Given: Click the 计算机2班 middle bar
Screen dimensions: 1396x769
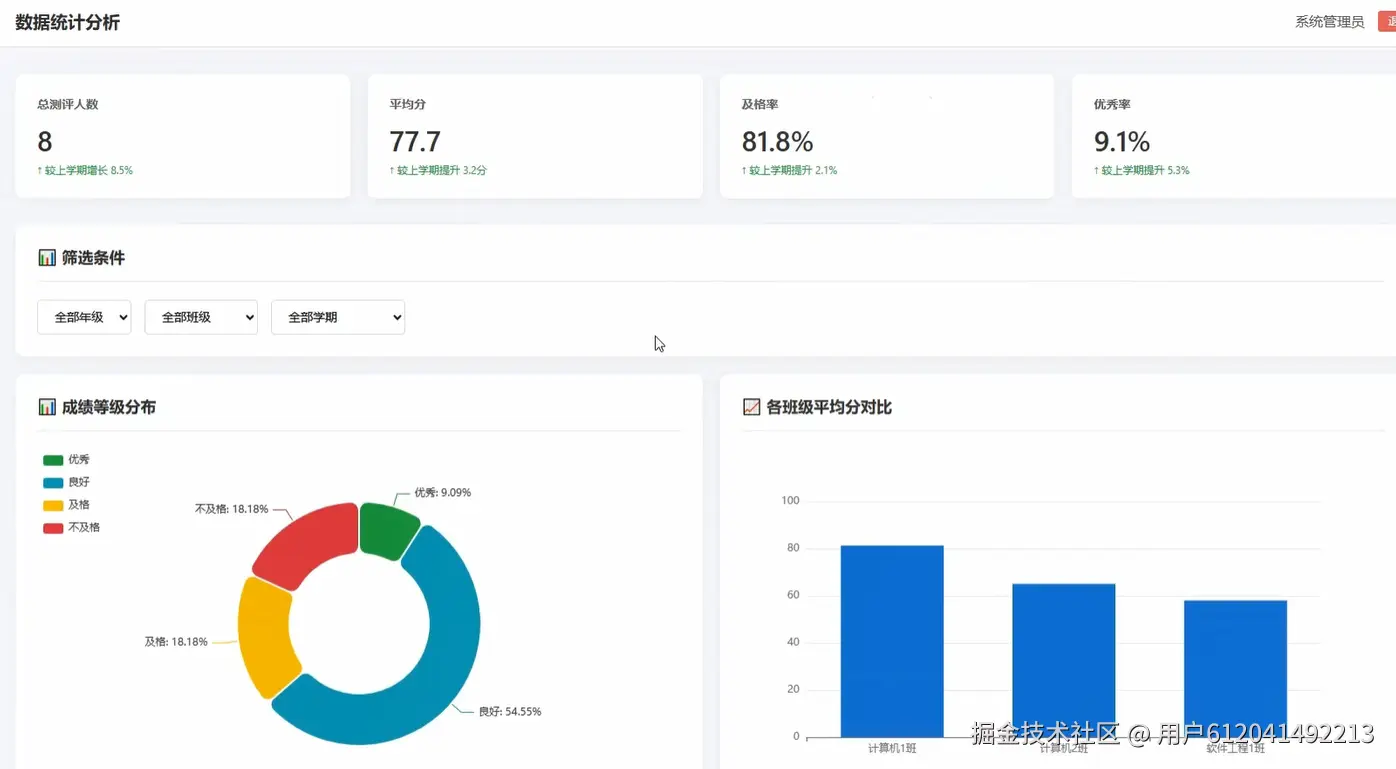Looking at the screenshot, I should [1063, 660].
